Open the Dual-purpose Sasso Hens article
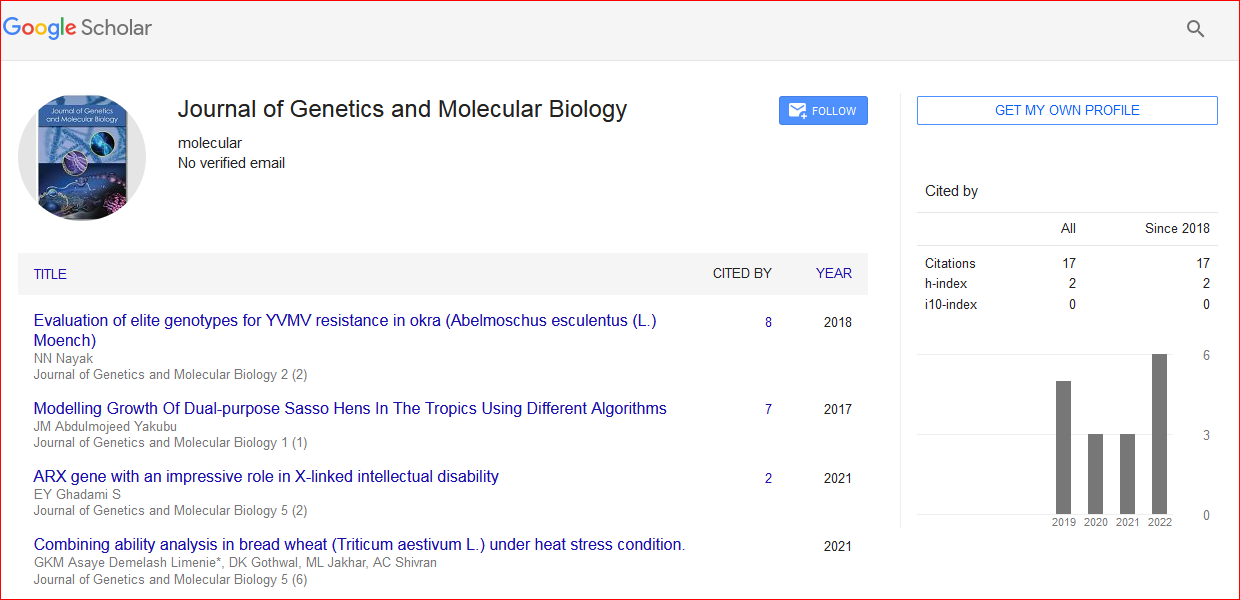The width and height of the screenshot is (1240, 600). [350, 408]
